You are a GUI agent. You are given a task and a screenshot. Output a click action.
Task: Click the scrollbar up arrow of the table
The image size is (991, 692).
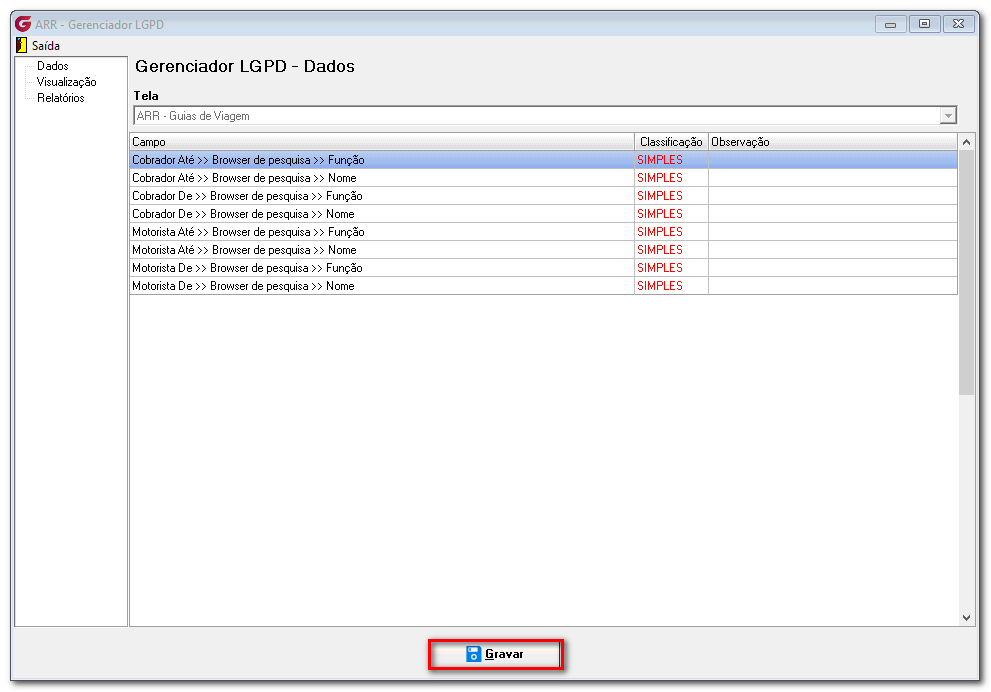tap(966, 142)
